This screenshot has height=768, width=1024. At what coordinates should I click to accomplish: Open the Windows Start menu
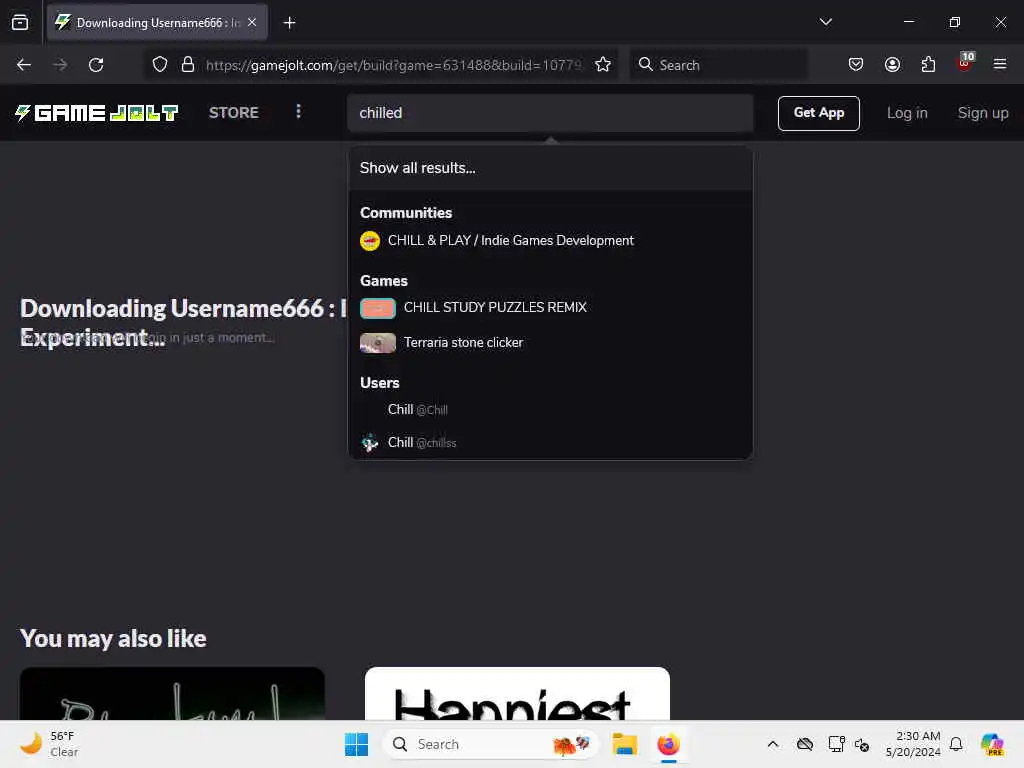pyautogui.click(x=357, y=744)
